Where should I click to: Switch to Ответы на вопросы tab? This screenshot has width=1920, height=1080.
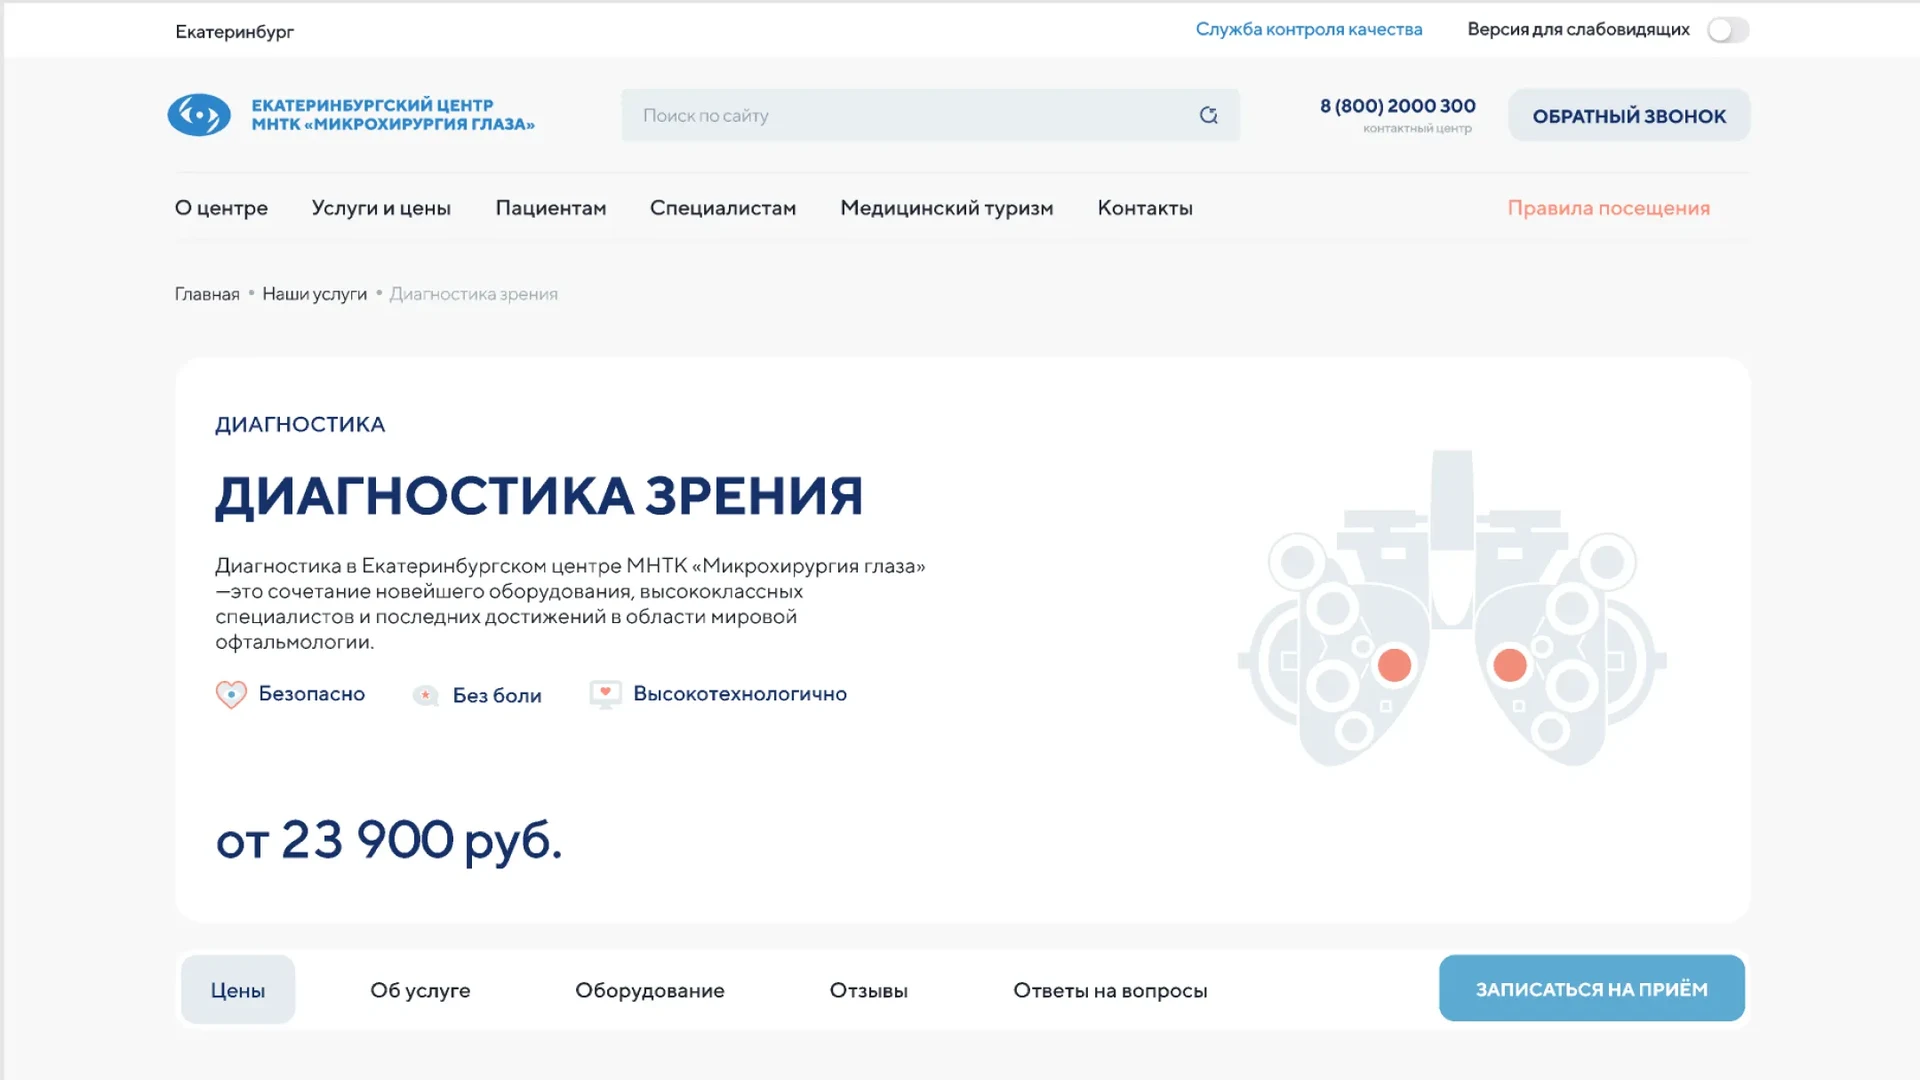point(1110,990)
